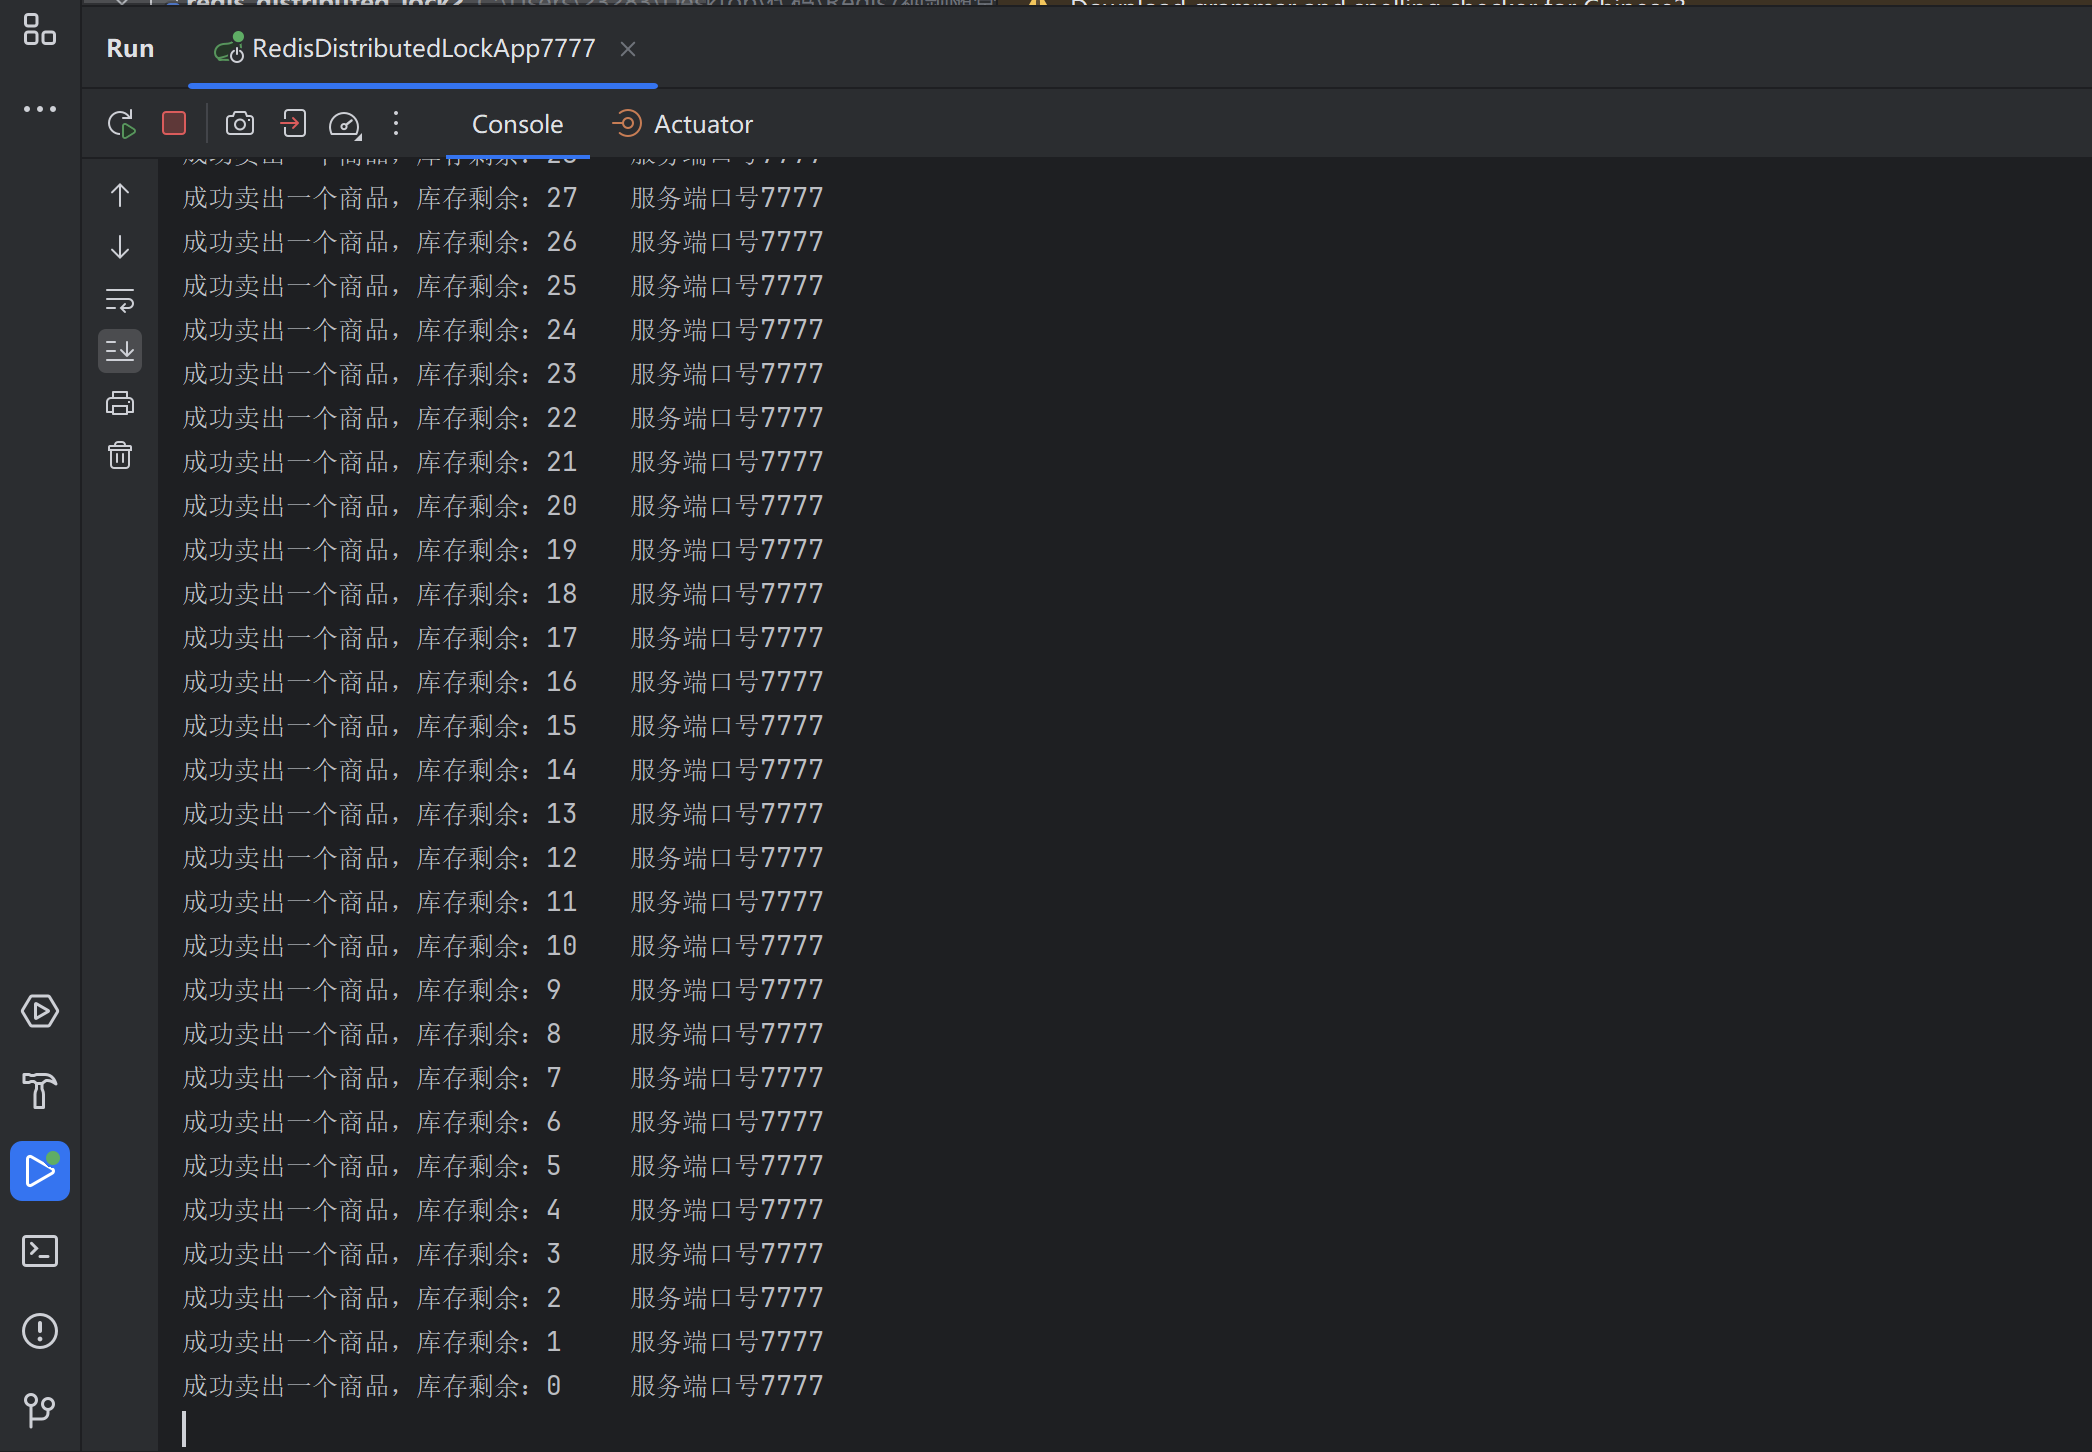Switch to the Console tab

click(x=517, y=124)
